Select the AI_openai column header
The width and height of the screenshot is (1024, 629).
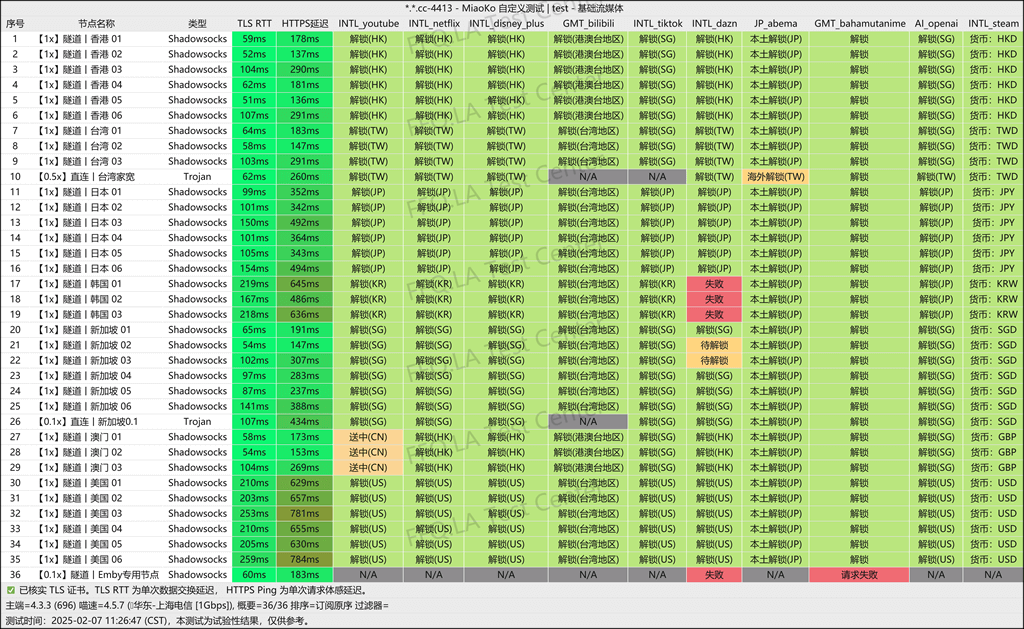[935, 22]
